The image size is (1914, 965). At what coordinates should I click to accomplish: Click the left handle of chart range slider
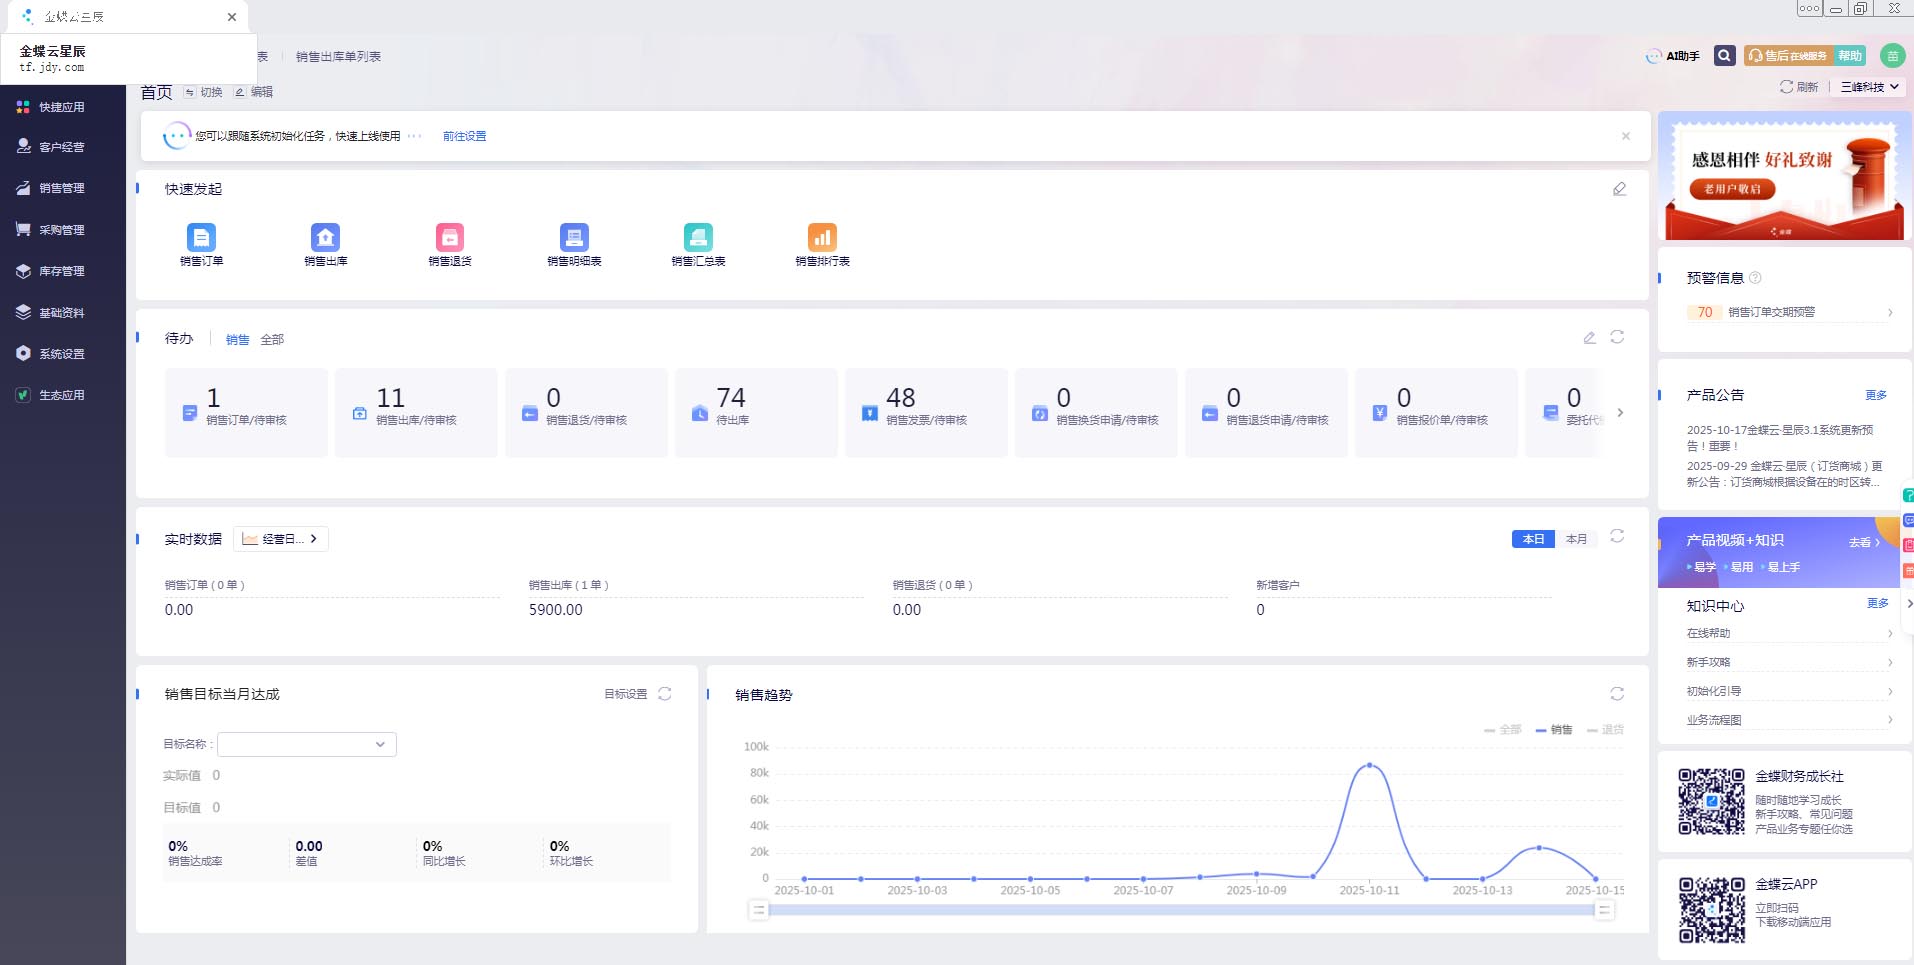tap(759, 910)
